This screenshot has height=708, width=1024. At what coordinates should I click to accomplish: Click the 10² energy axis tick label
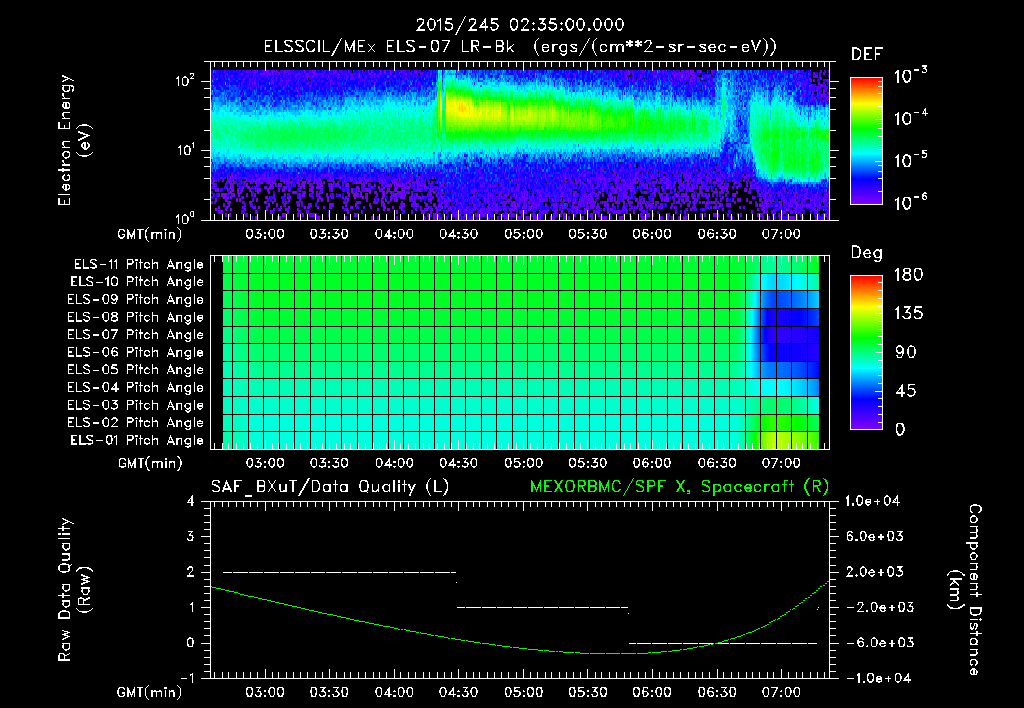pyautogui.click(x=185, y=81)
